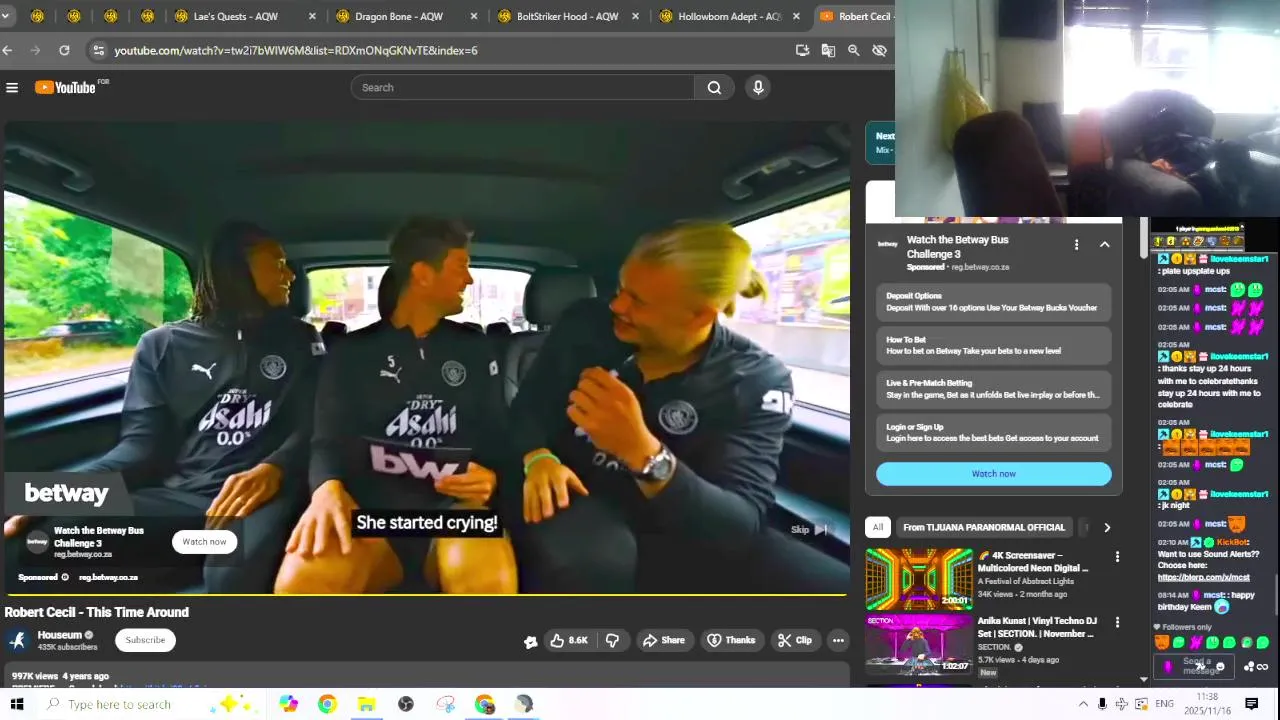
Task: Click the sparkle icon left of Like
Action: [530, 641]
